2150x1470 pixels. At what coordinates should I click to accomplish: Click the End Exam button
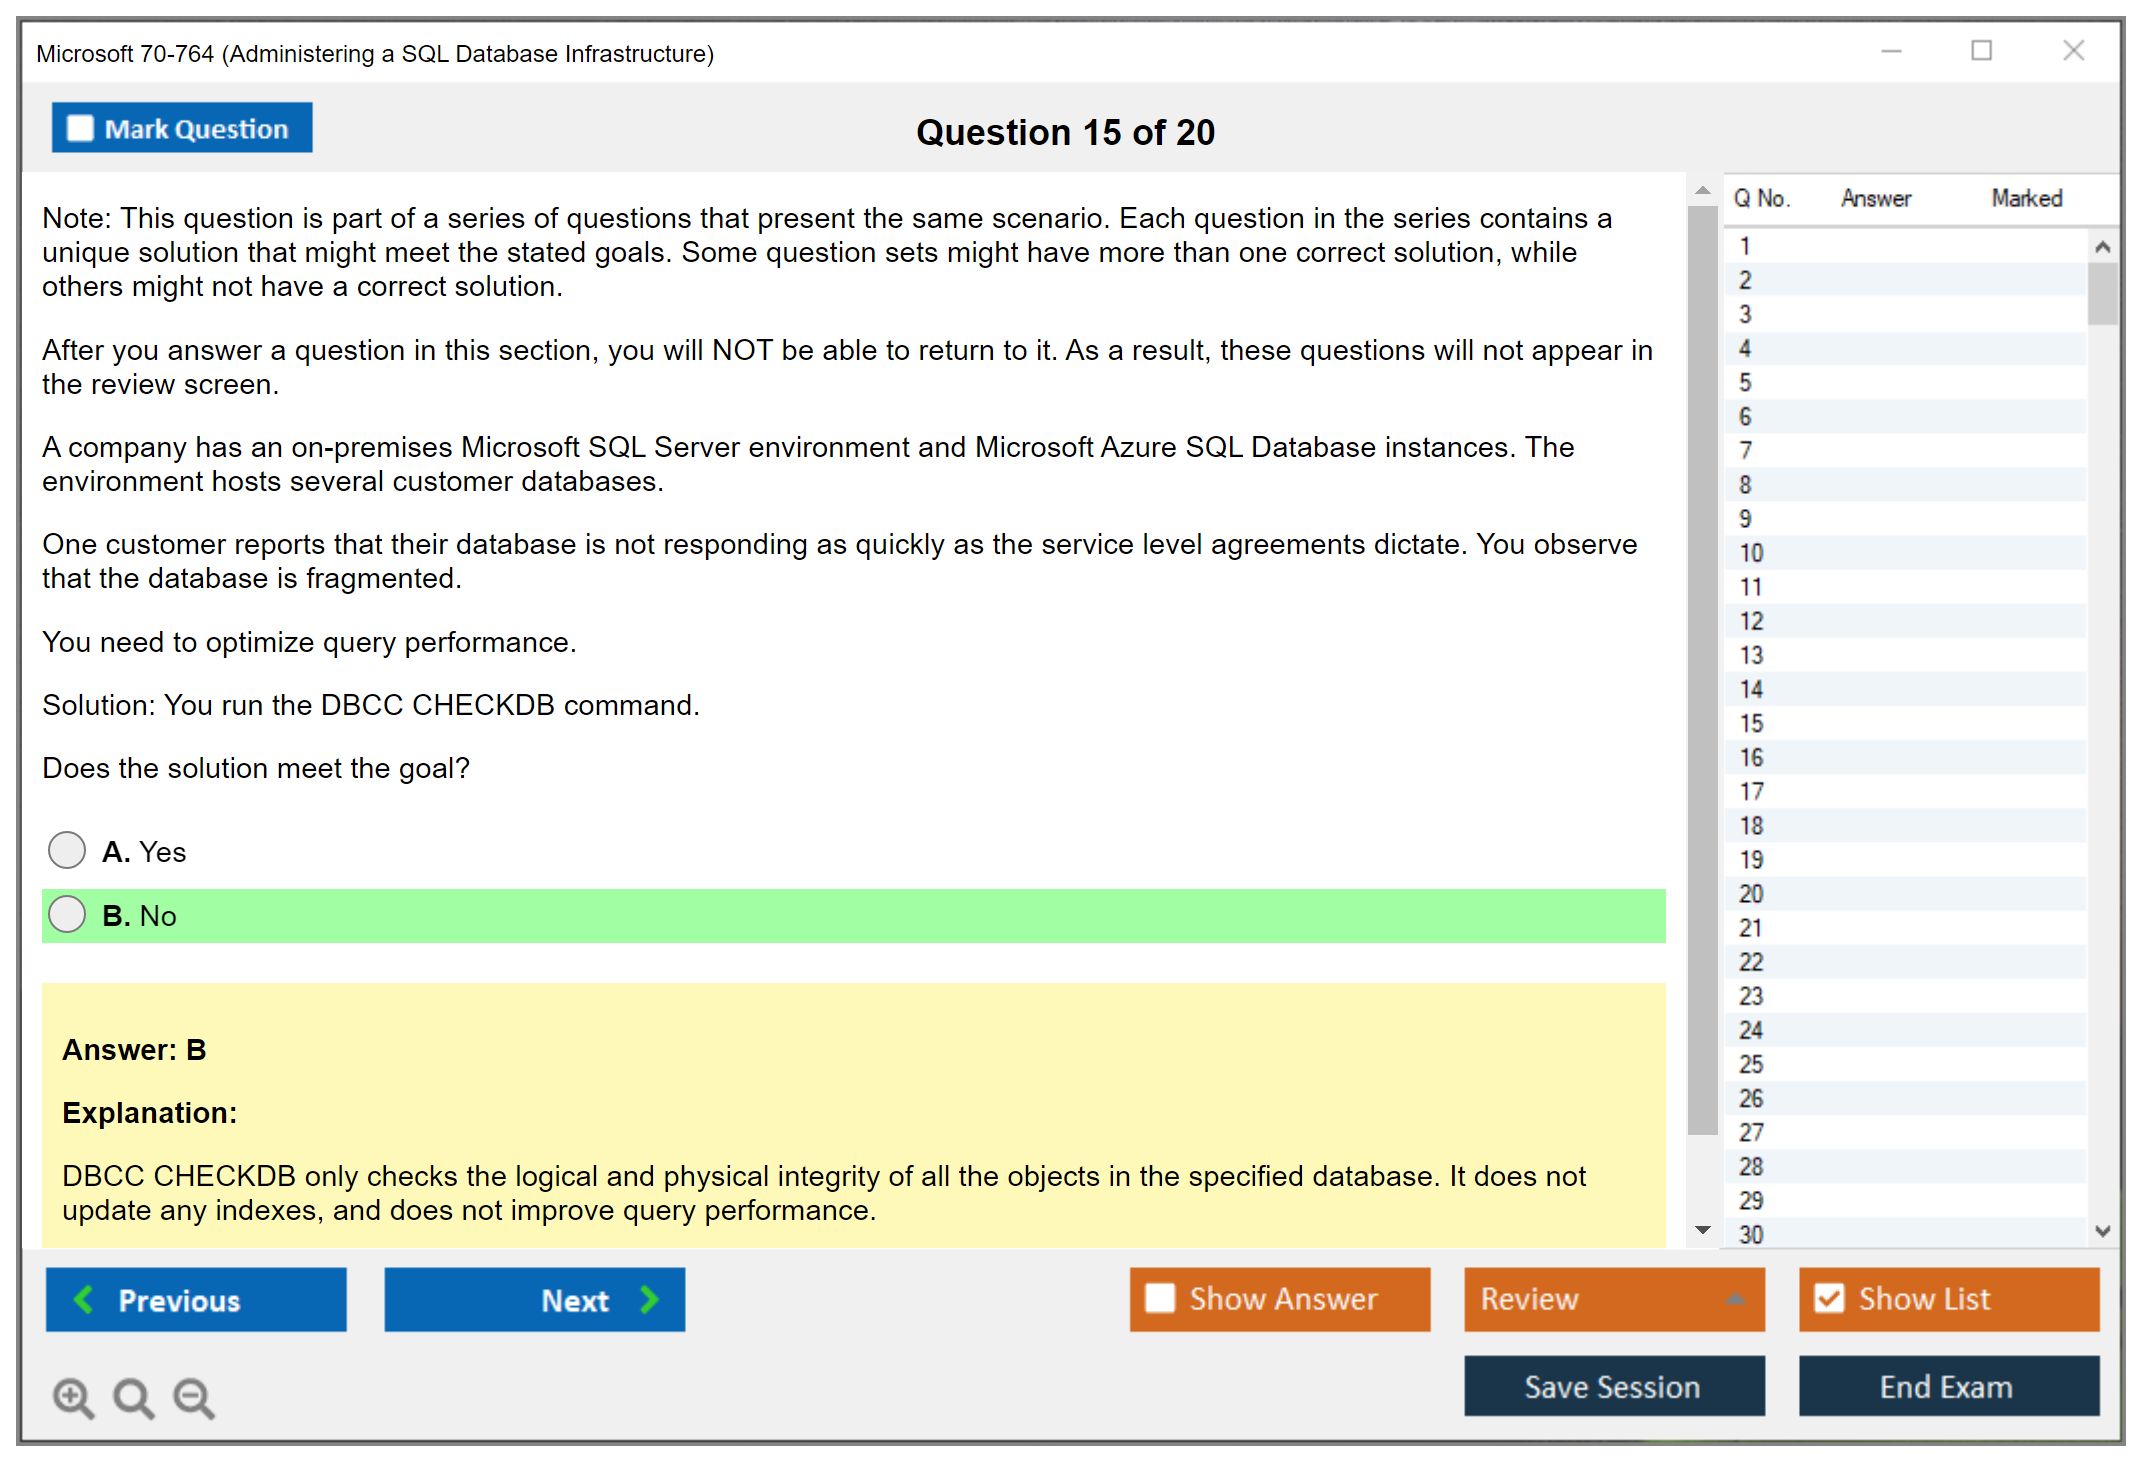click(1947, 1386)
